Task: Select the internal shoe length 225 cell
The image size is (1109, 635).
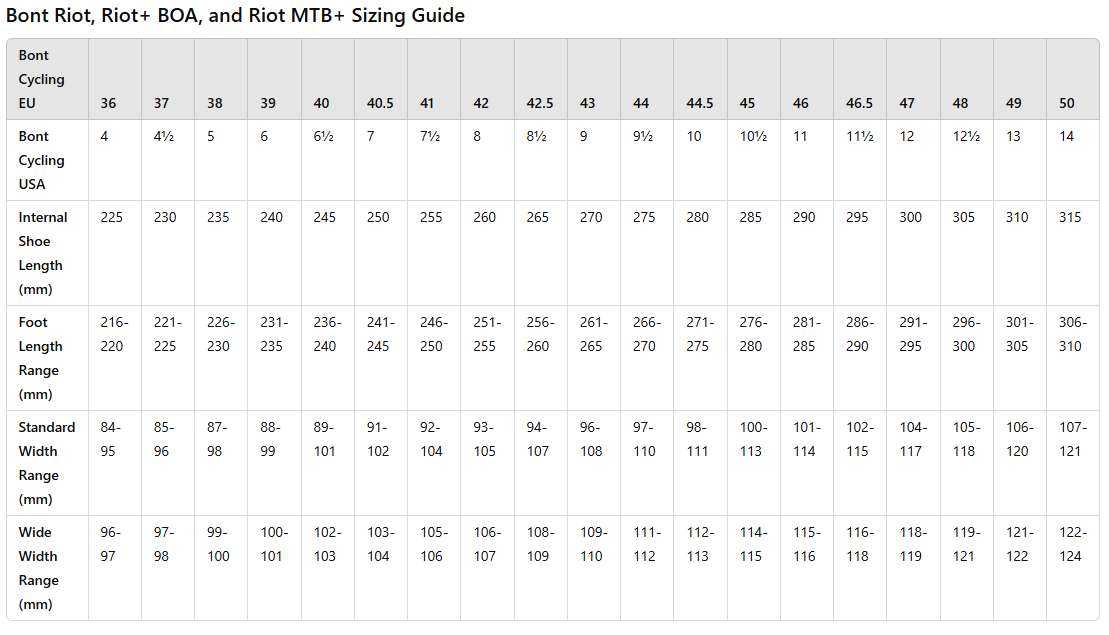Action: [x=112, y=218]
